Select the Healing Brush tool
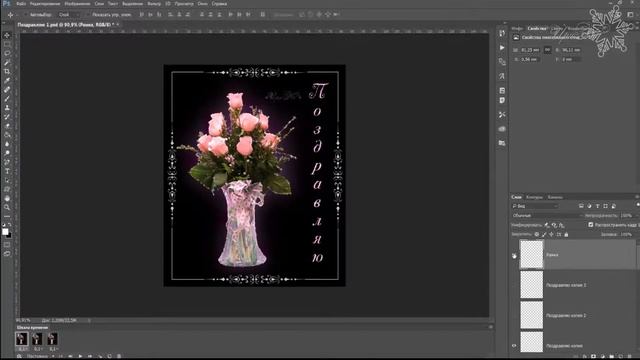The height and width of the screenshot is (360, 640). tap(7, 89)
